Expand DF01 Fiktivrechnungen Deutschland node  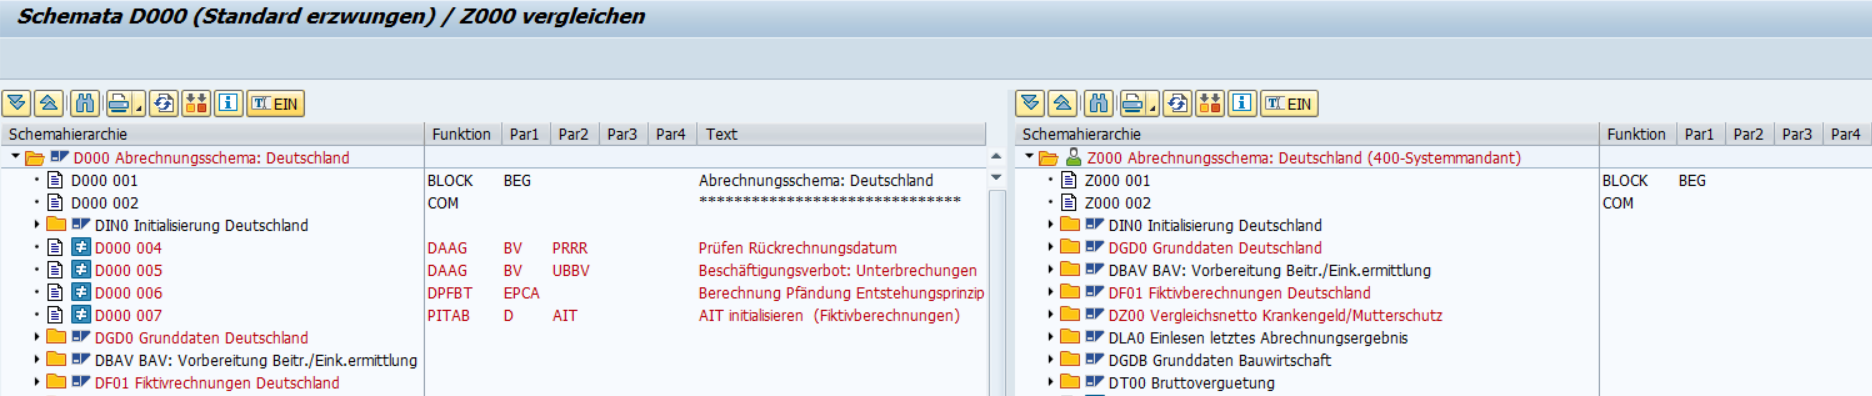tap(37, 382)
